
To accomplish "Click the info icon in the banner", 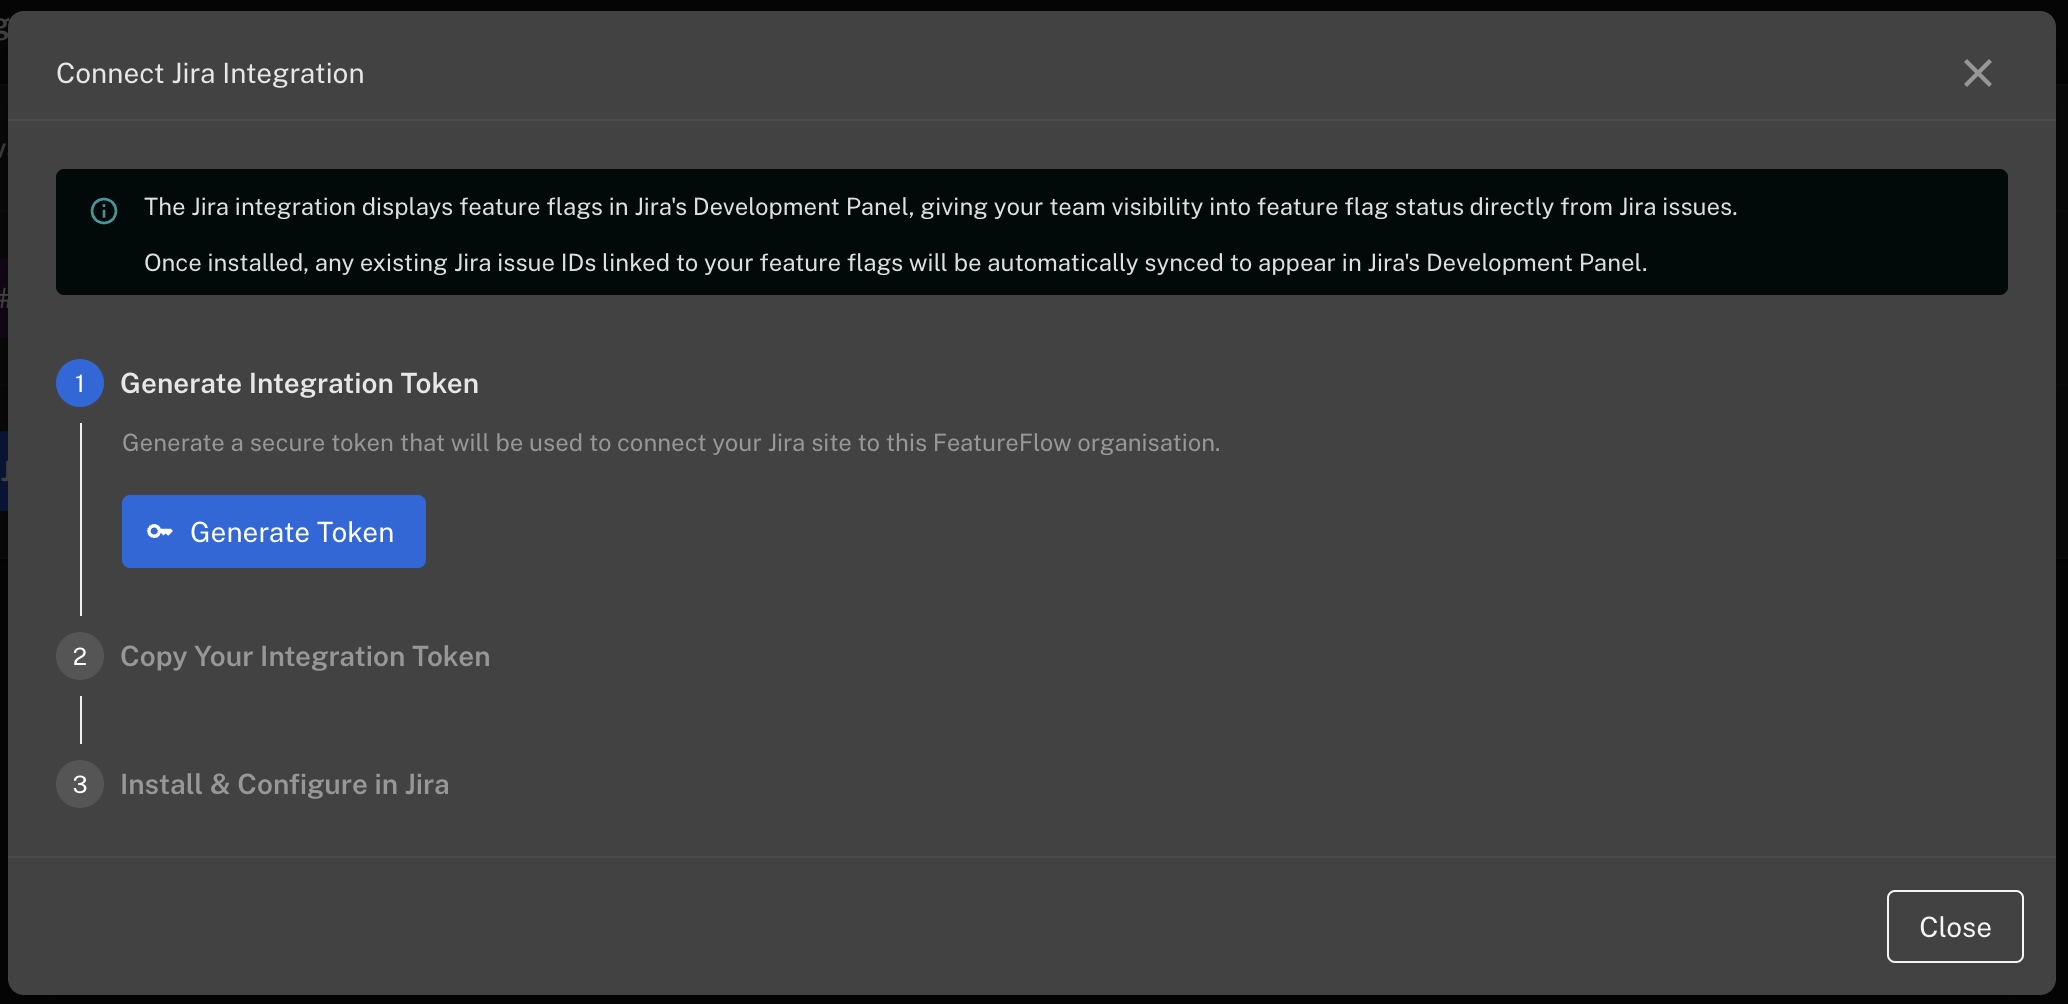I will 104,211.
